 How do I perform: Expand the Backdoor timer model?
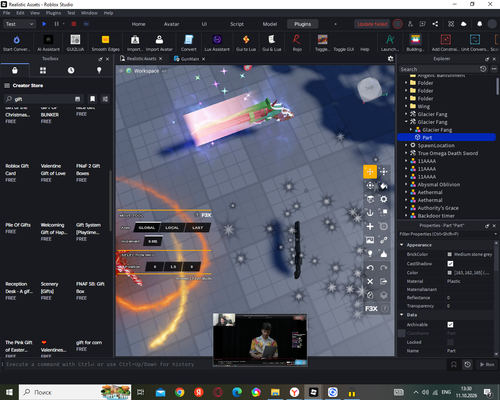click(406, 215)
